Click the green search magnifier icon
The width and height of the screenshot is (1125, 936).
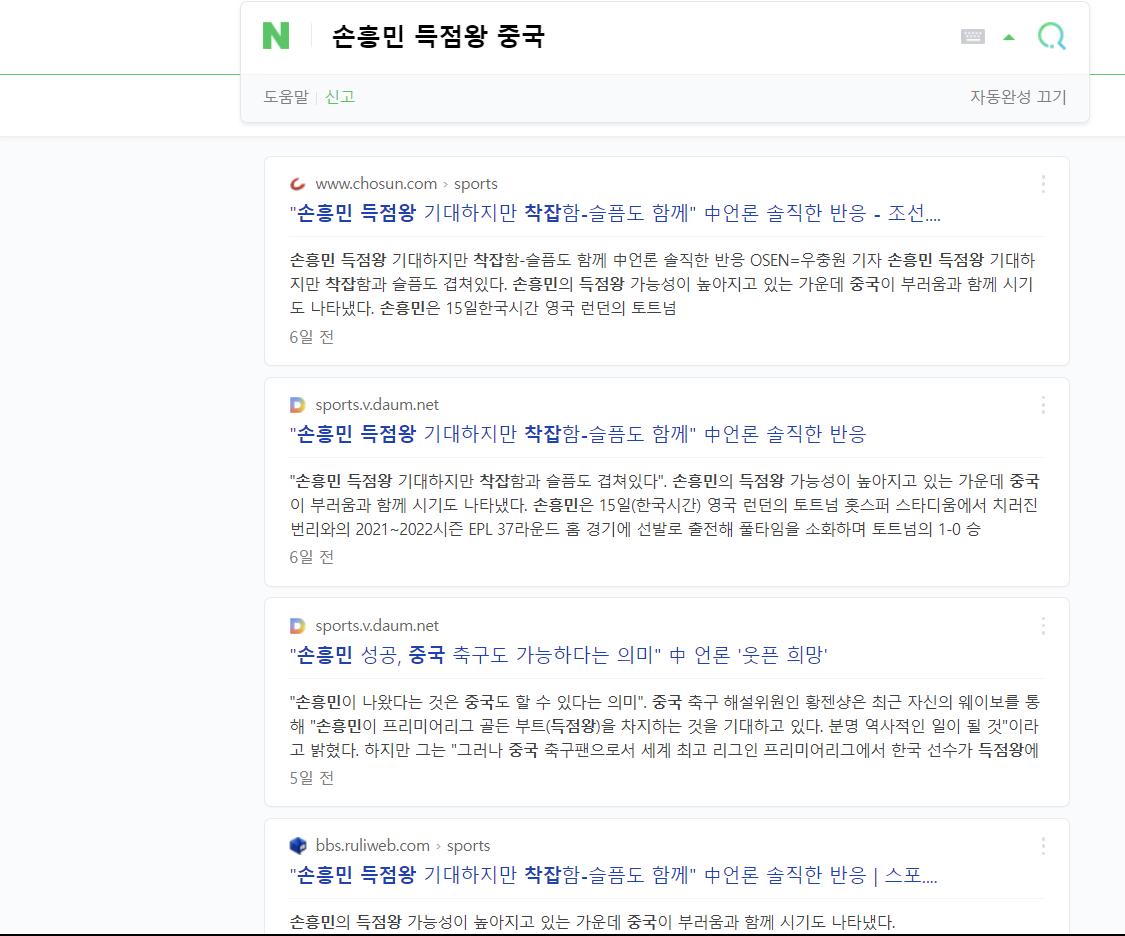tap(1051, 36)
